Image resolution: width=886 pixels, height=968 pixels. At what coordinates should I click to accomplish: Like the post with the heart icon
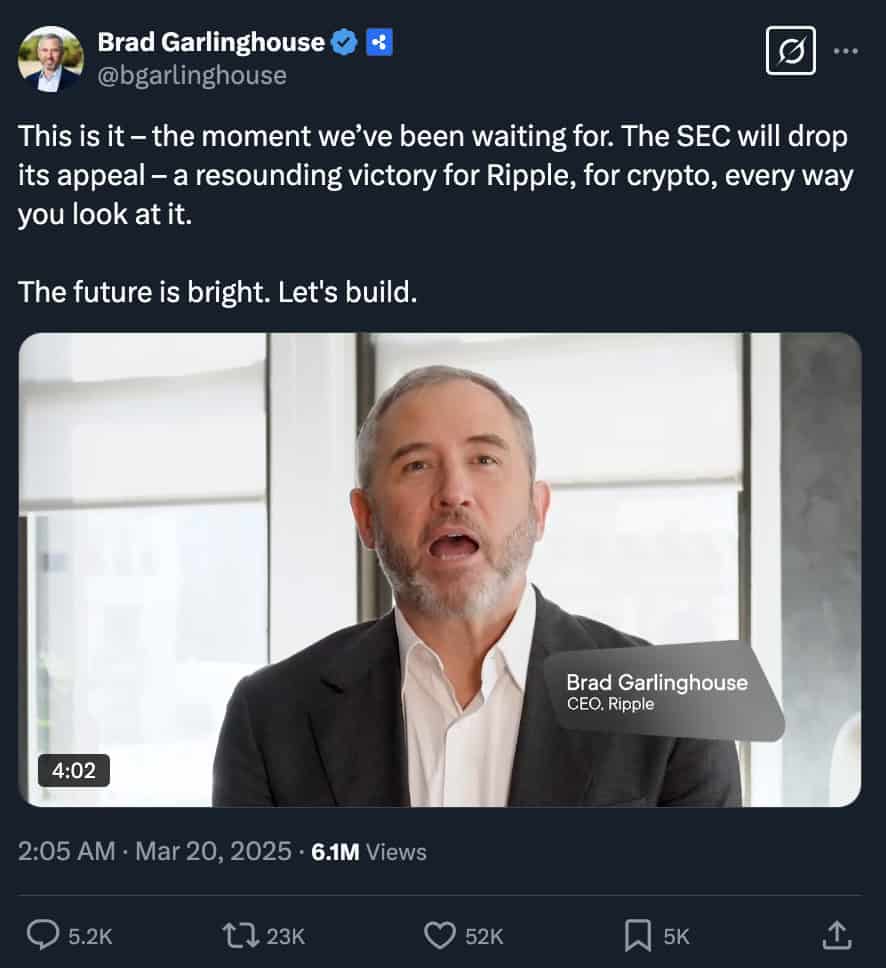pos(440,935)
